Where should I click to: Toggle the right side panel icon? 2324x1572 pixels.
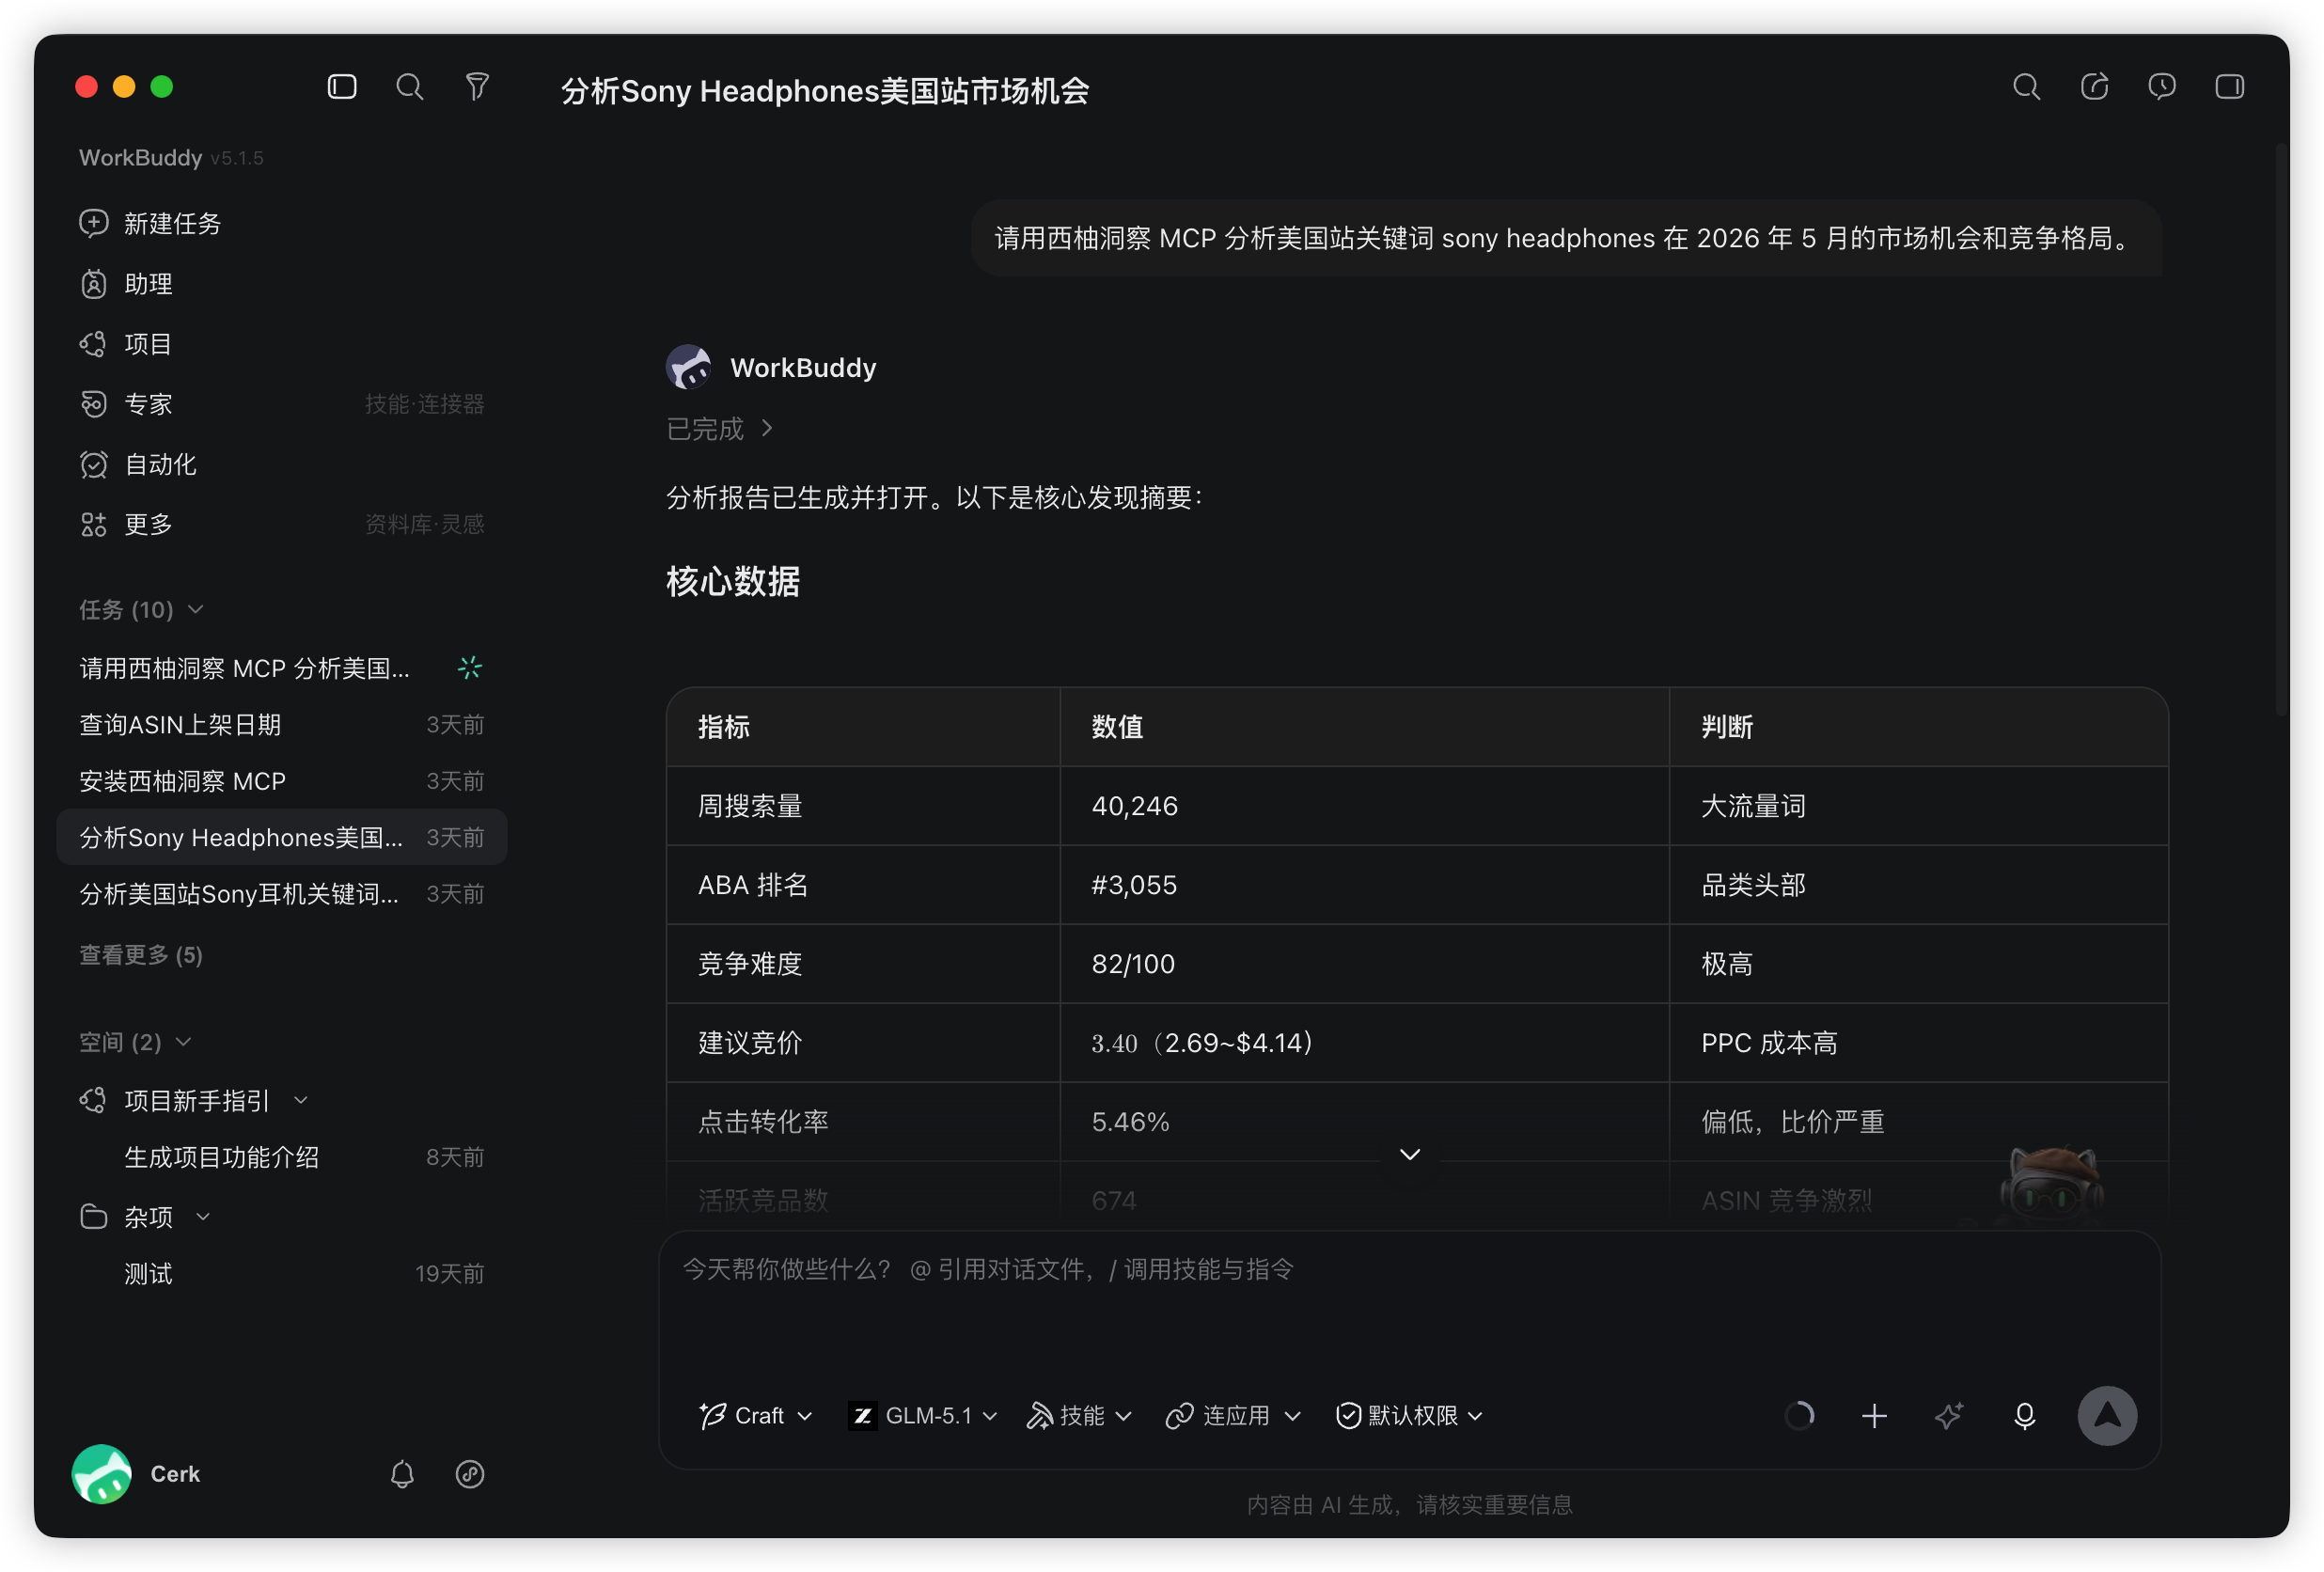click(x=2229, y=87)
